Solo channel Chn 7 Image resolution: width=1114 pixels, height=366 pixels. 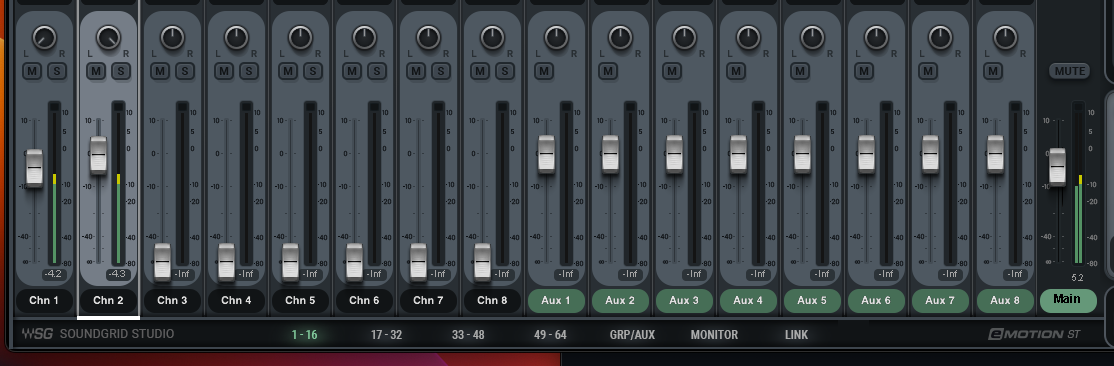click(x=440, y=71)
